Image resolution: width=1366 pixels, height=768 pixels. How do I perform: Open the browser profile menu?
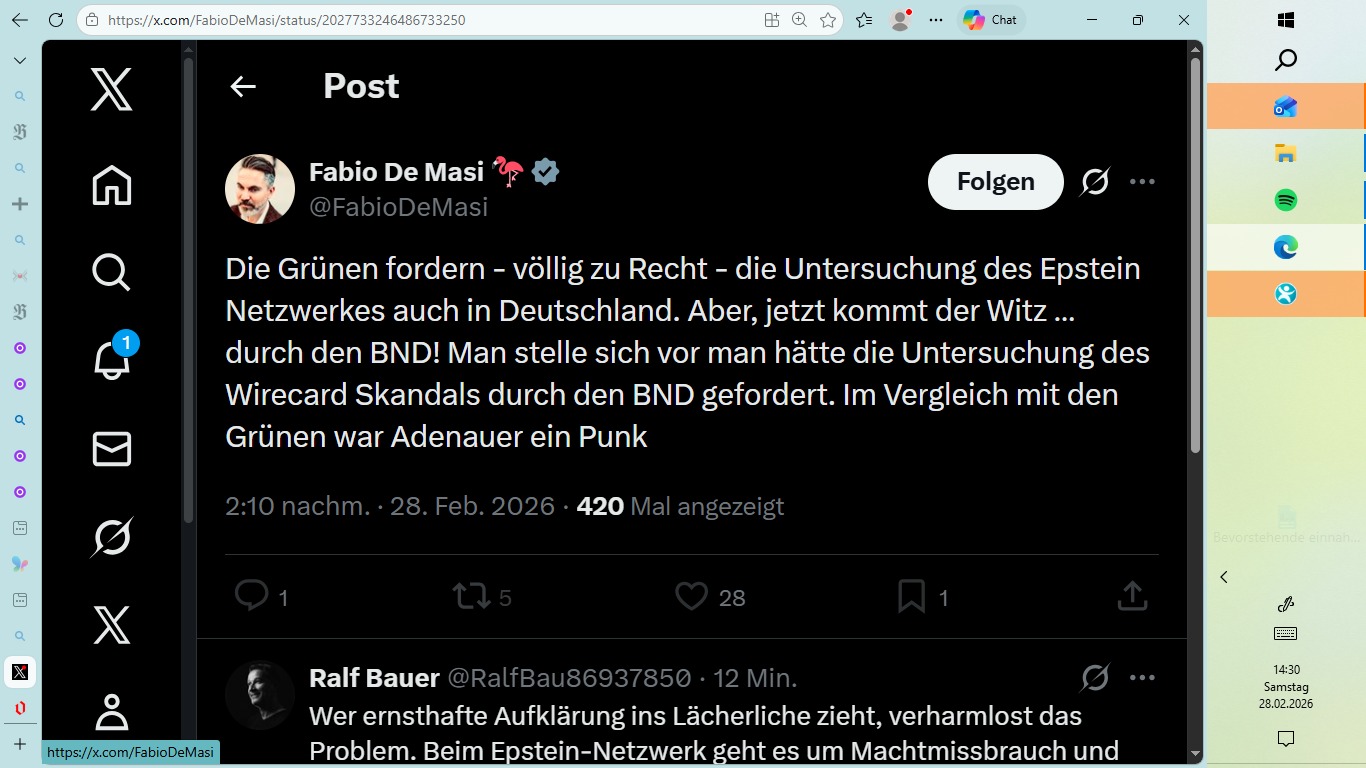[x=897, y=19]
